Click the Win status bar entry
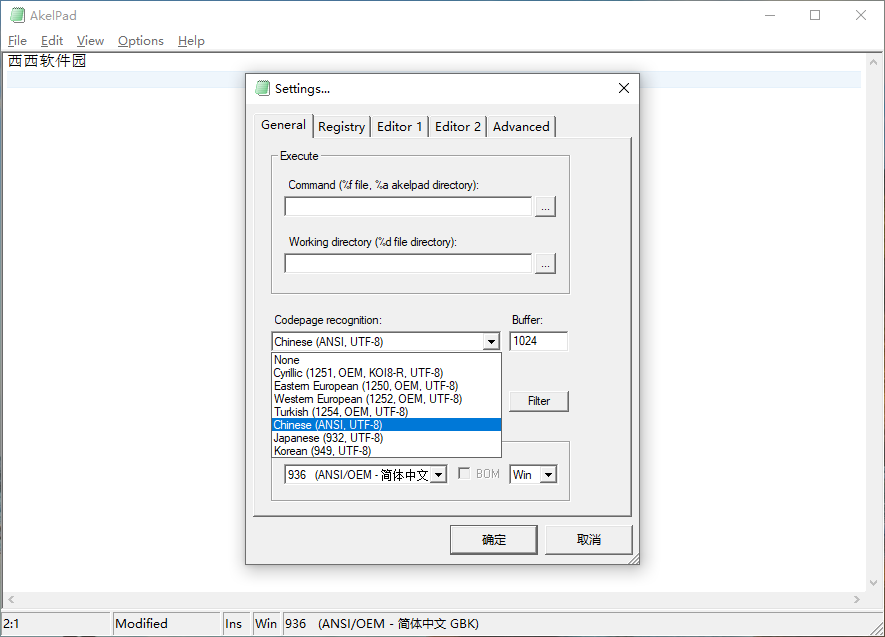Viewport: 885px width, 637px height. [266, 623]
